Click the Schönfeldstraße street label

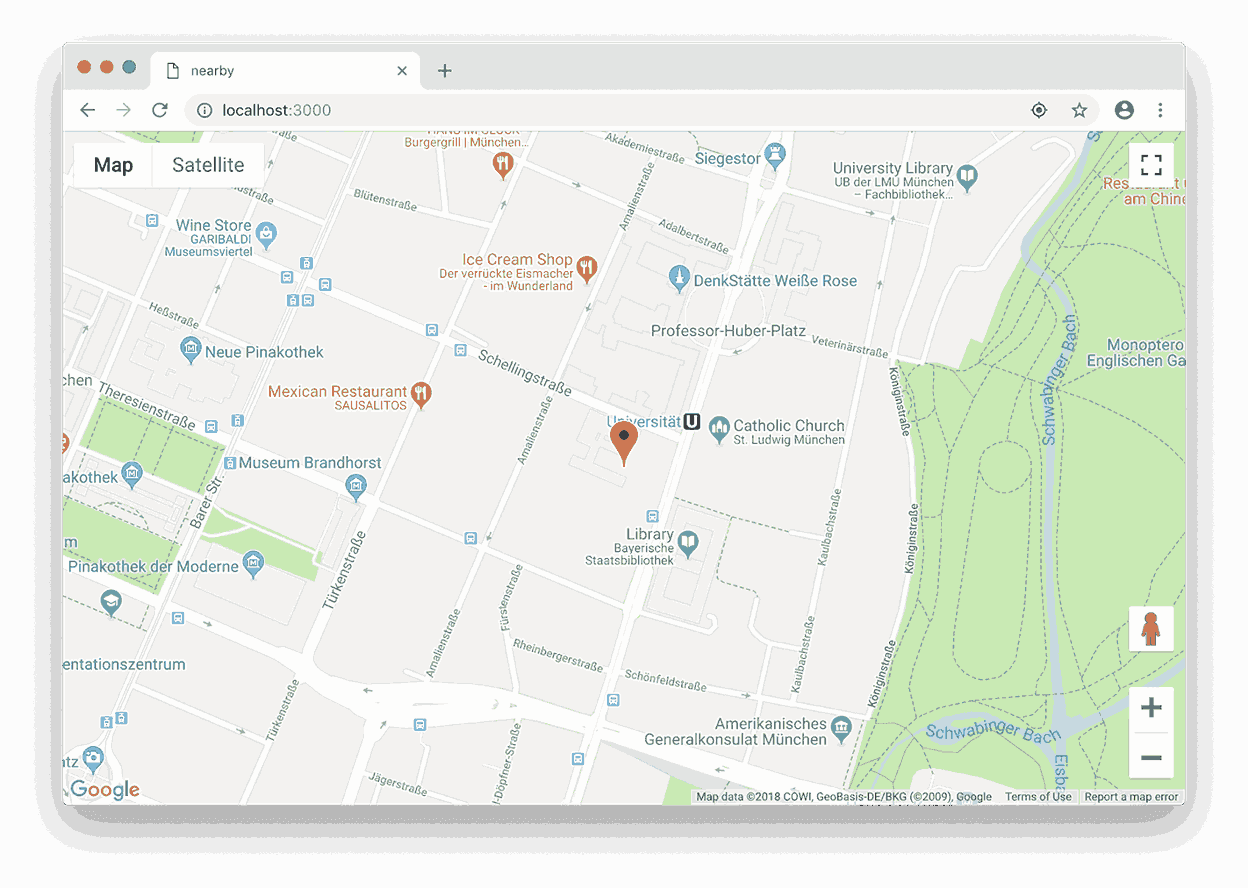coord(666,681)
